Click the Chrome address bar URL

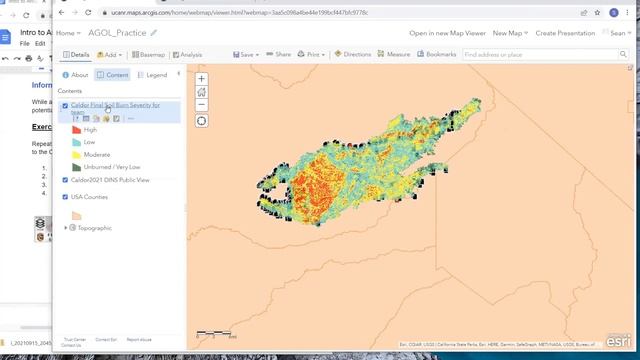point(240,13)
